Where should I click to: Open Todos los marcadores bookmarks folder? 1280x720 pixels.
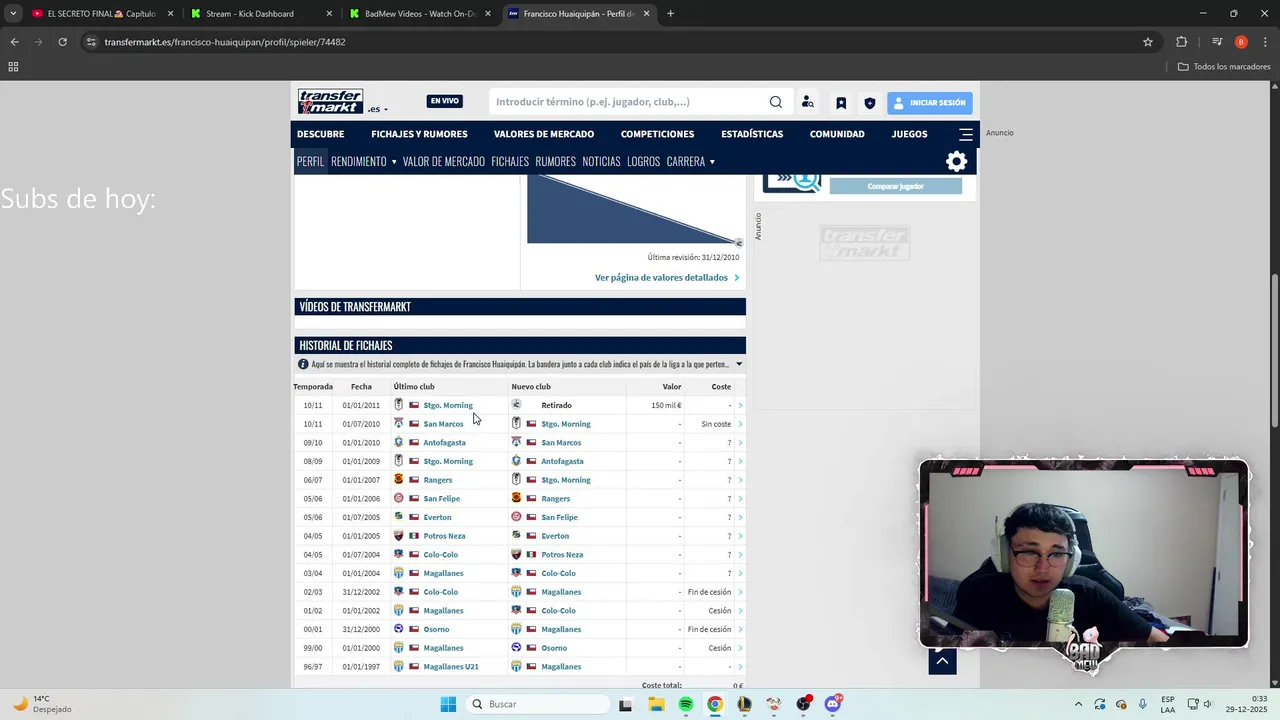[1224, 67]
